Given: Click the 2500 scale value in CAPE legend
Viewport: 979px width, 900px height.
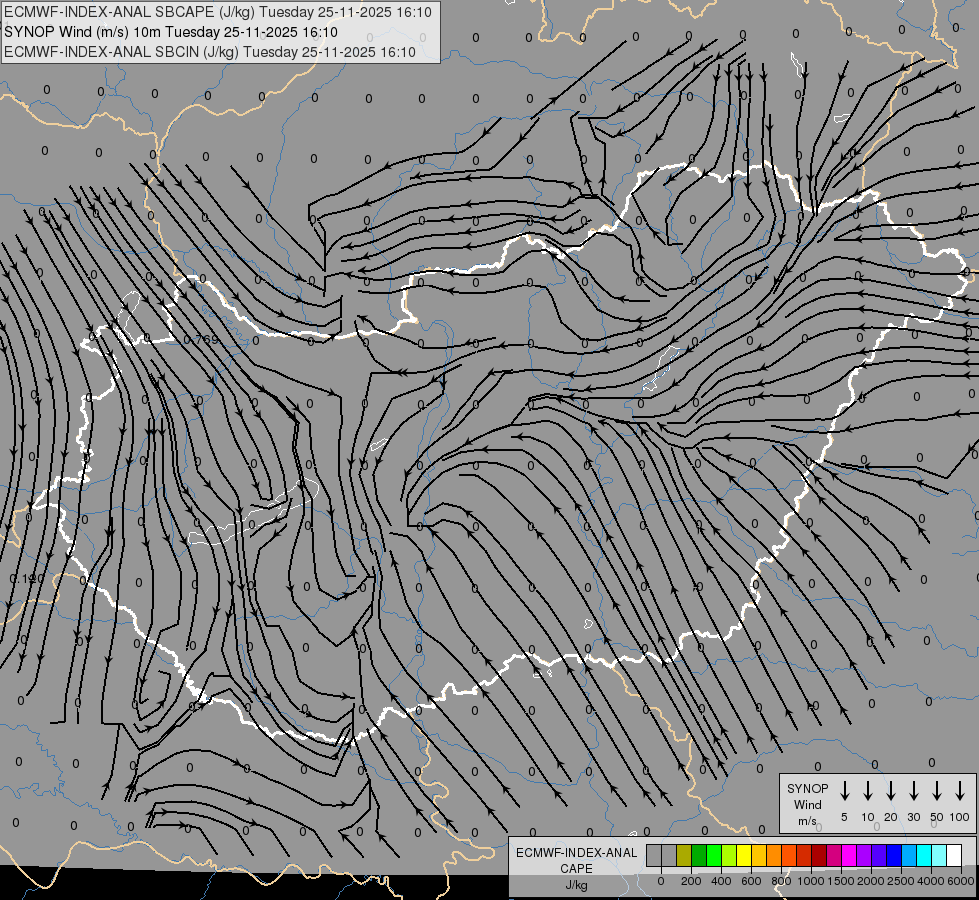Looking at the screenshot, I should coord(901,881).
